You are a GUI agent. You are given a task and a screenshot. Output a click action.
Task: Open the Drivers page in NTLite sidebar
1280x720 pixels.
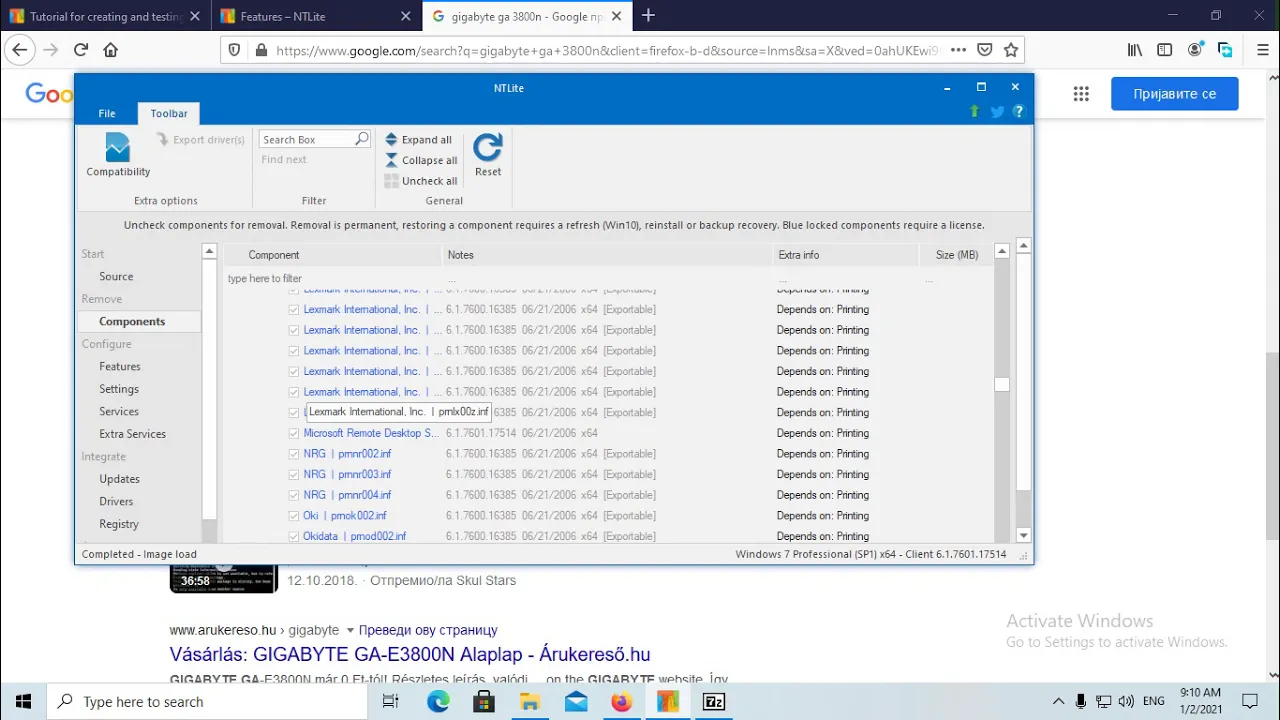click(116, 502)
